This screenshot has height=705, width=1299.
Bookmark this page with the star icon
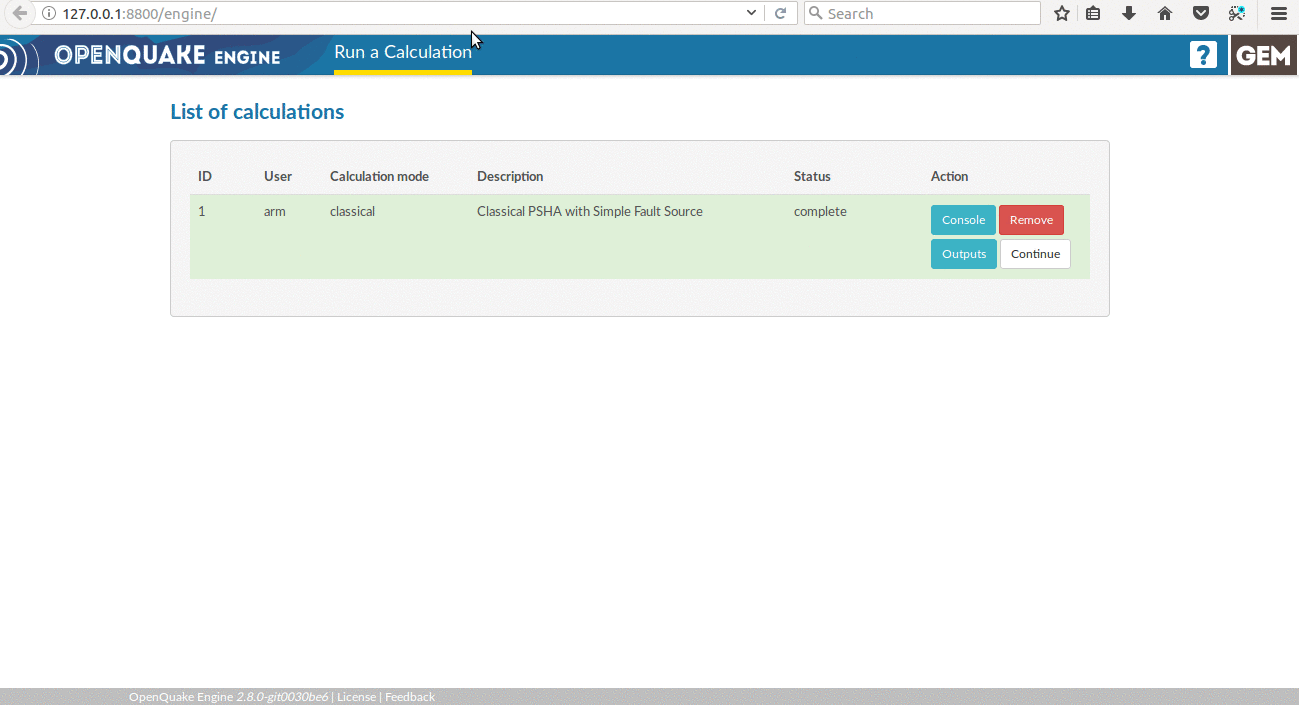click(x=1062, y=13)
